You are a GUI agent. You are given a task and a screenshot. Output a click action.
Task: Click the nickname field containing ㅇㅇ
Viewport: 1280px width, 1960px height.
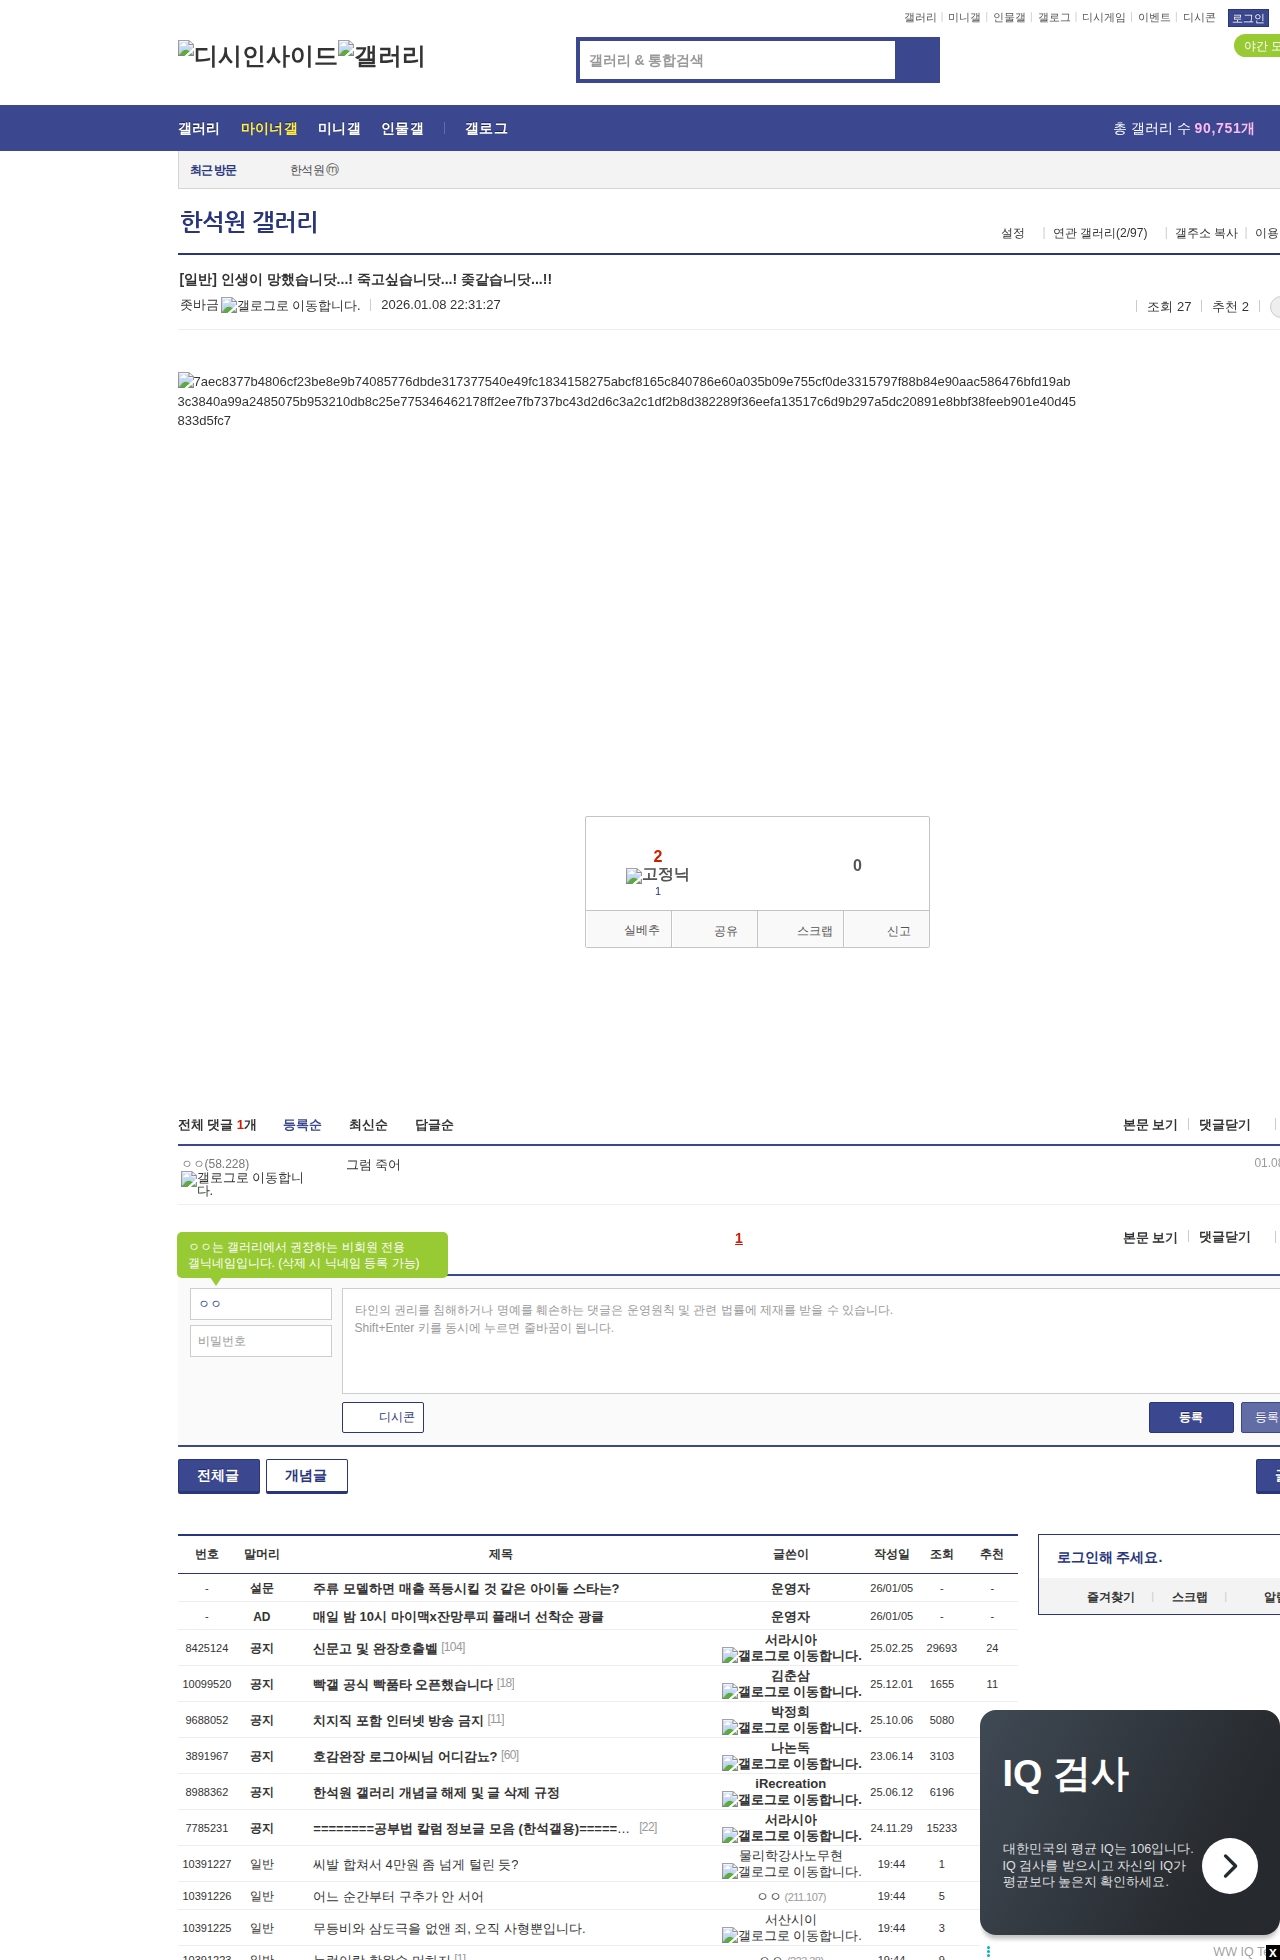click(x=261, y=1304)
